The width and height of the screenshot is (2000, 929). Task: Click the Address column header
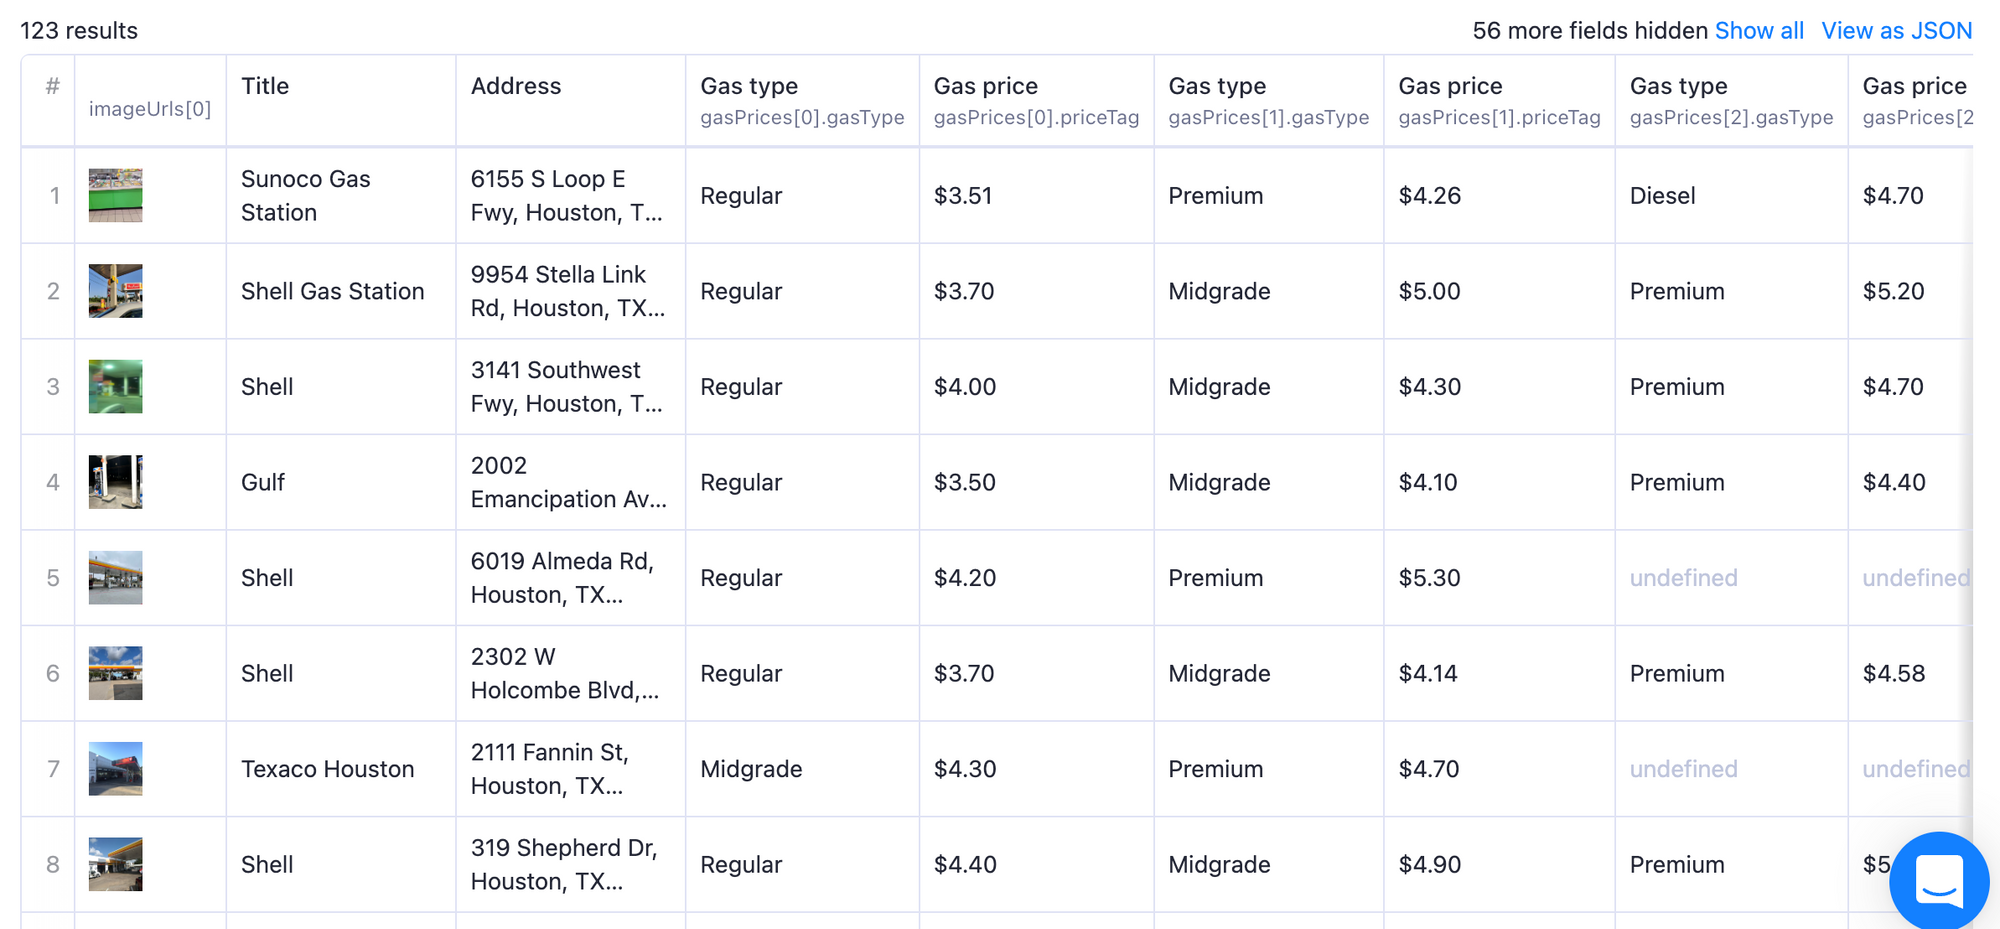click(x=516, y=86)
